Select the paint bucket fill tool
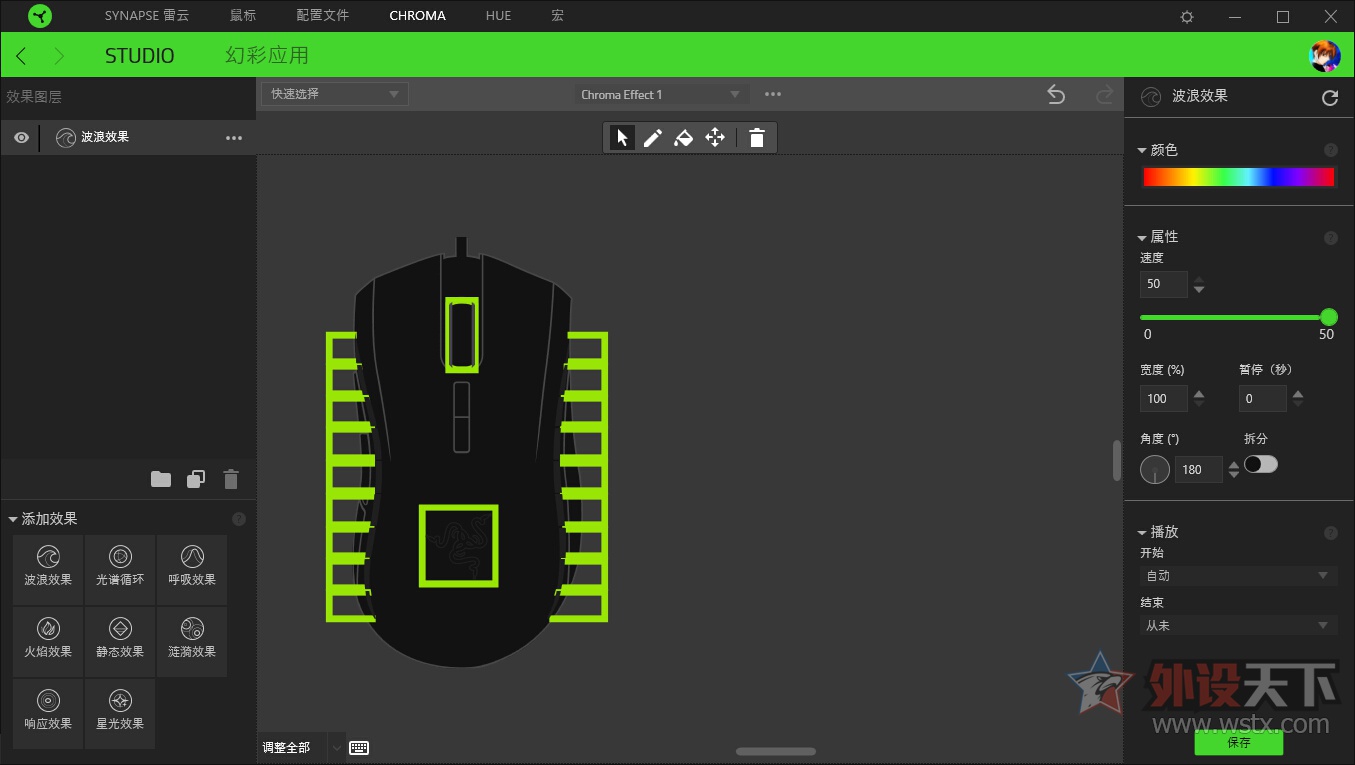 click(684, 138)
